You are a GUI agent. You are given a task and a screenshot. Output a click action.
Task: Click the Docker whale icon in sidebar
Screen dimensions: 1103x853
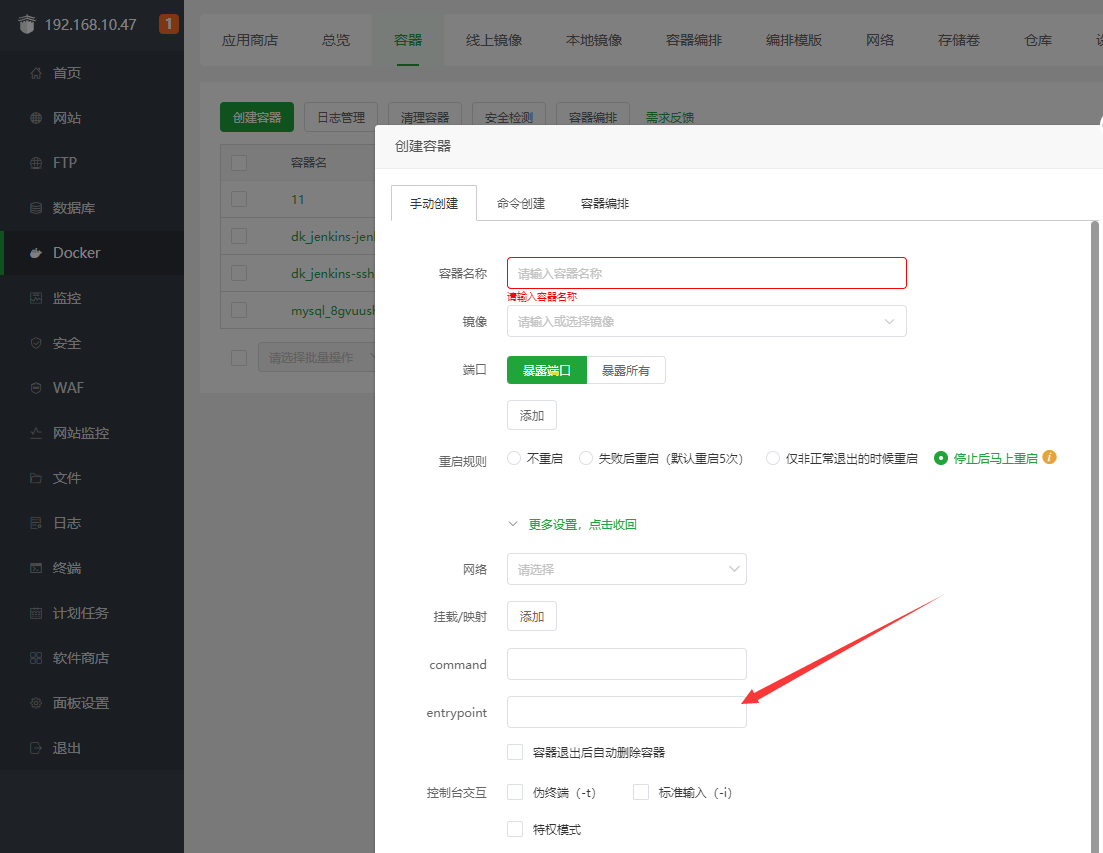click(36, 253)
